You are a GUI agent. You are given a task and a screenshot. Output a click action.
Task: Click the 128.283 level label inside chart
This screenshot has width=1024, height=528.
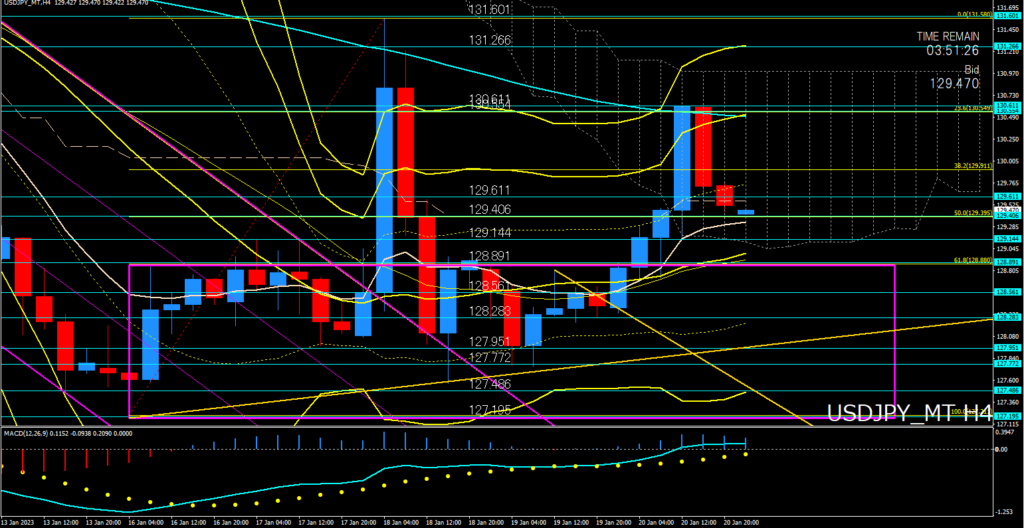coord(490,310)
